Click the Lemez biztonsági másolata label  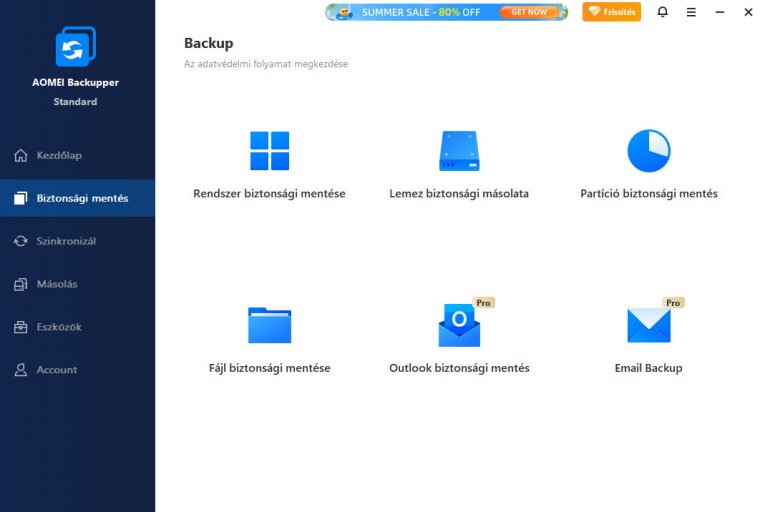coord(459,194)
